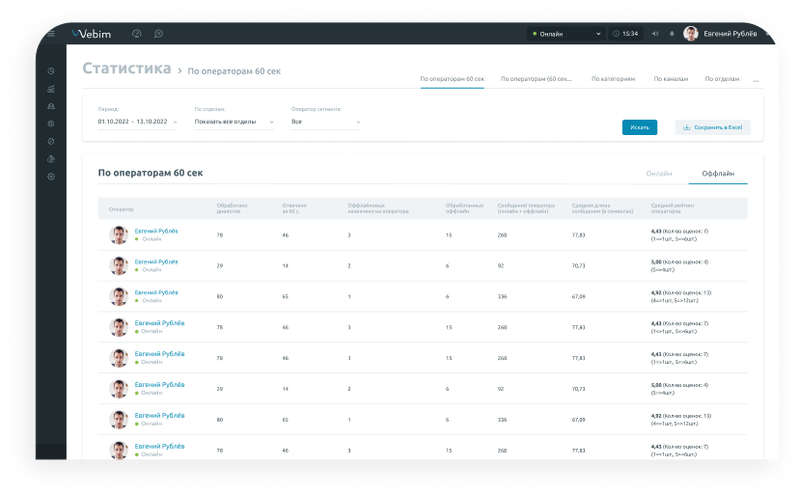Click the Средняя длина сообщения column header

point(602,208)
